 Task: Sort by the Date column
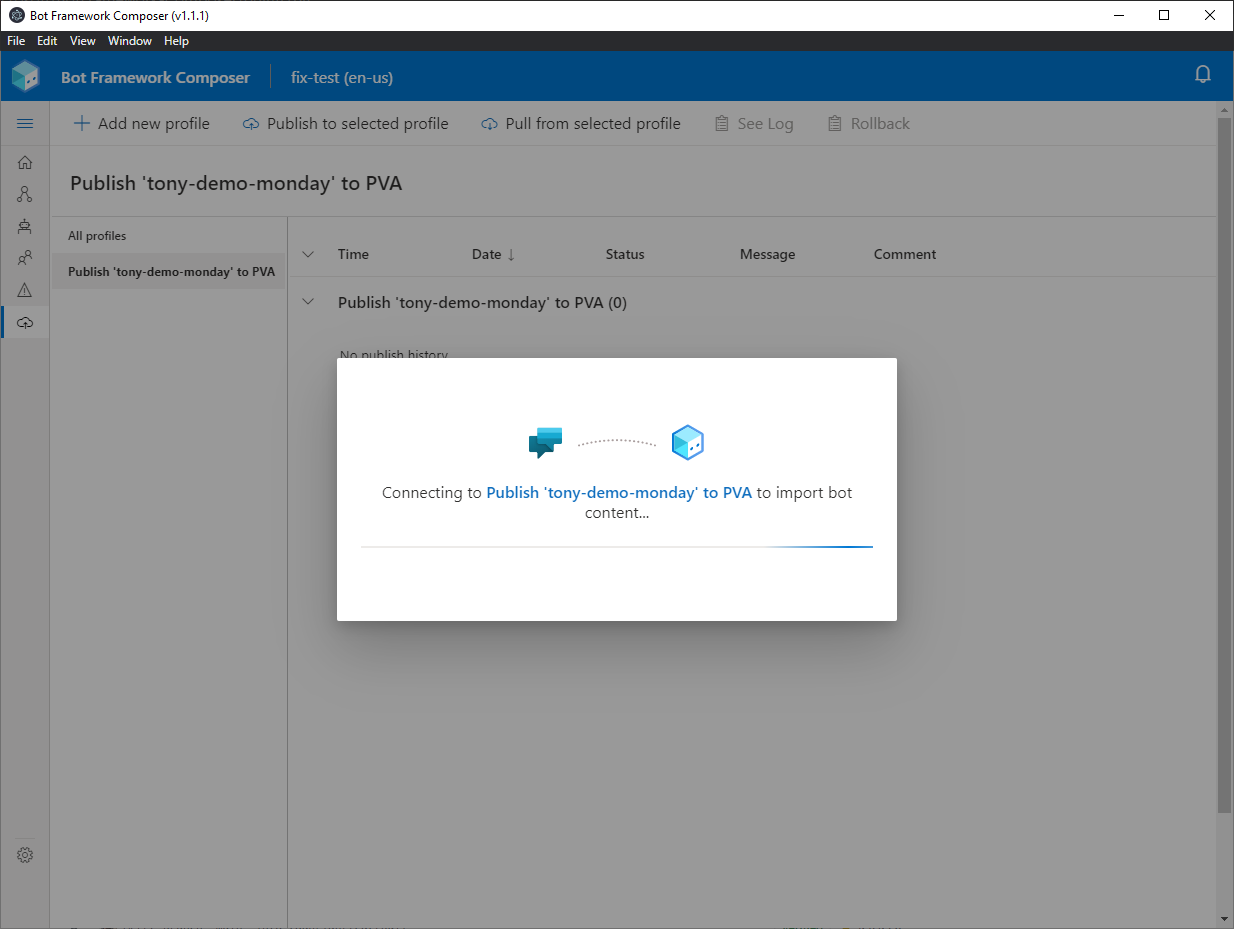pos(493,254)
